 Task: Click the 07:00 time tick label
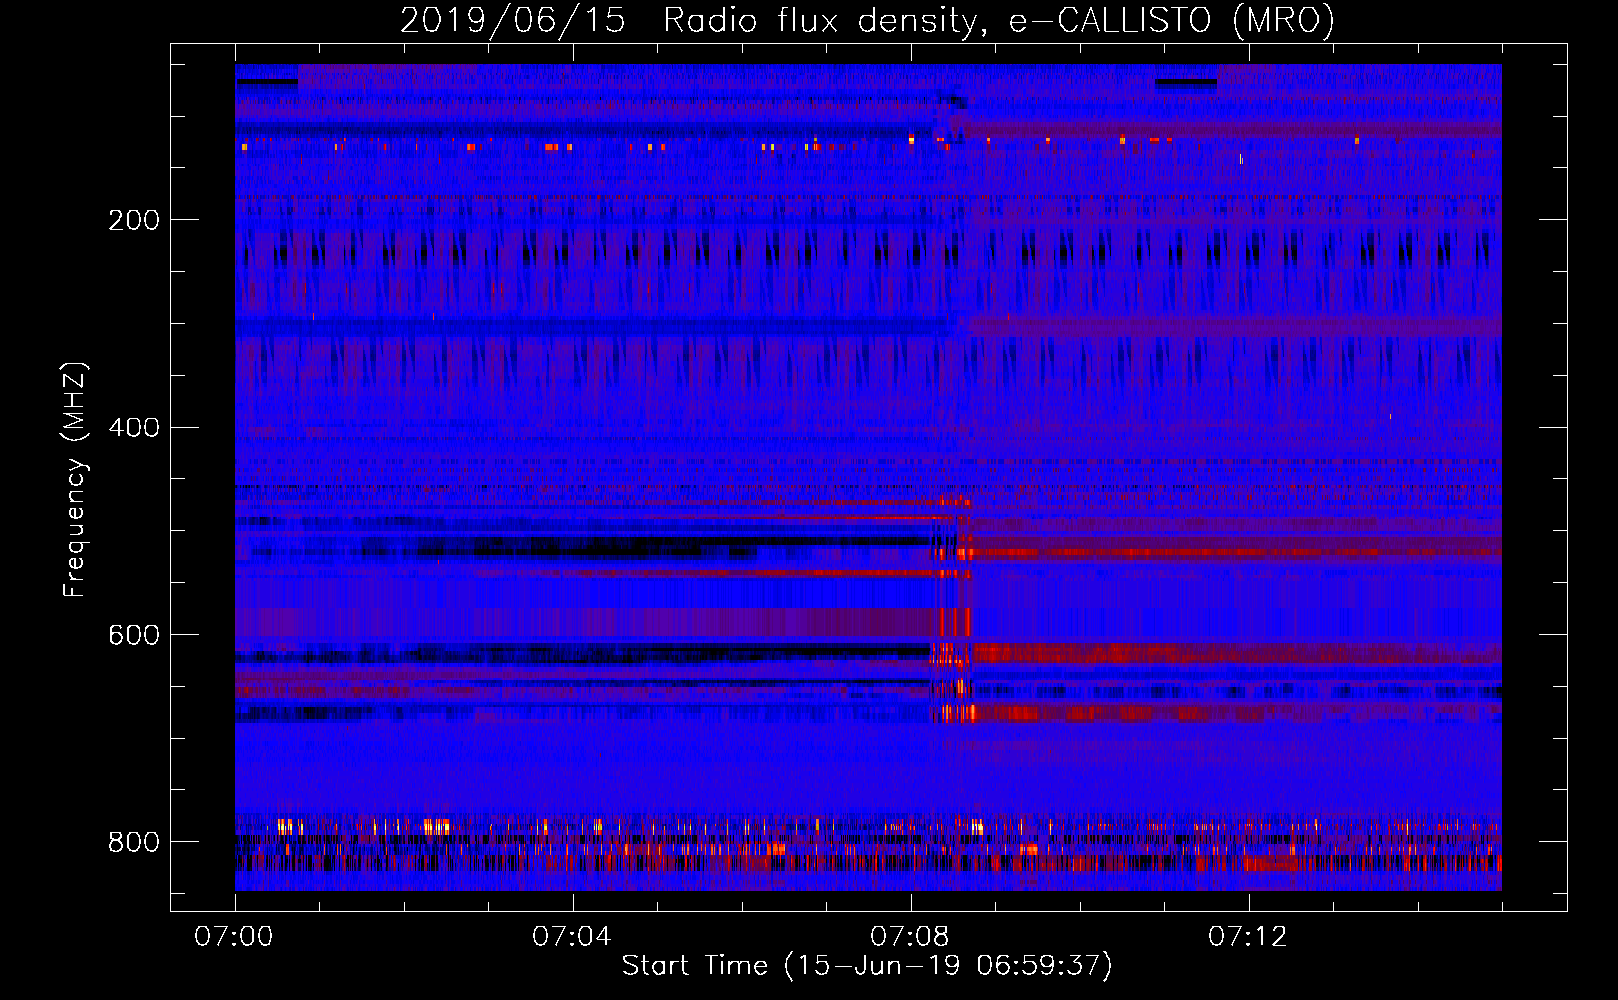click(x=234, y=937)
